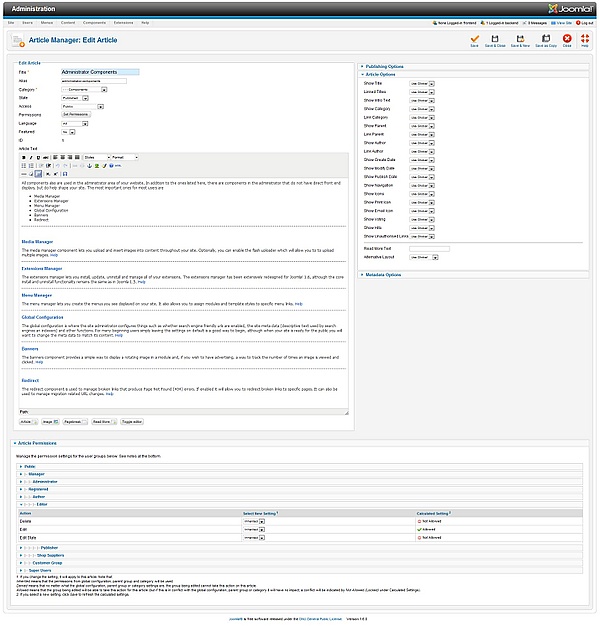Click the Save as Copy icon

[x=546, y=40]
